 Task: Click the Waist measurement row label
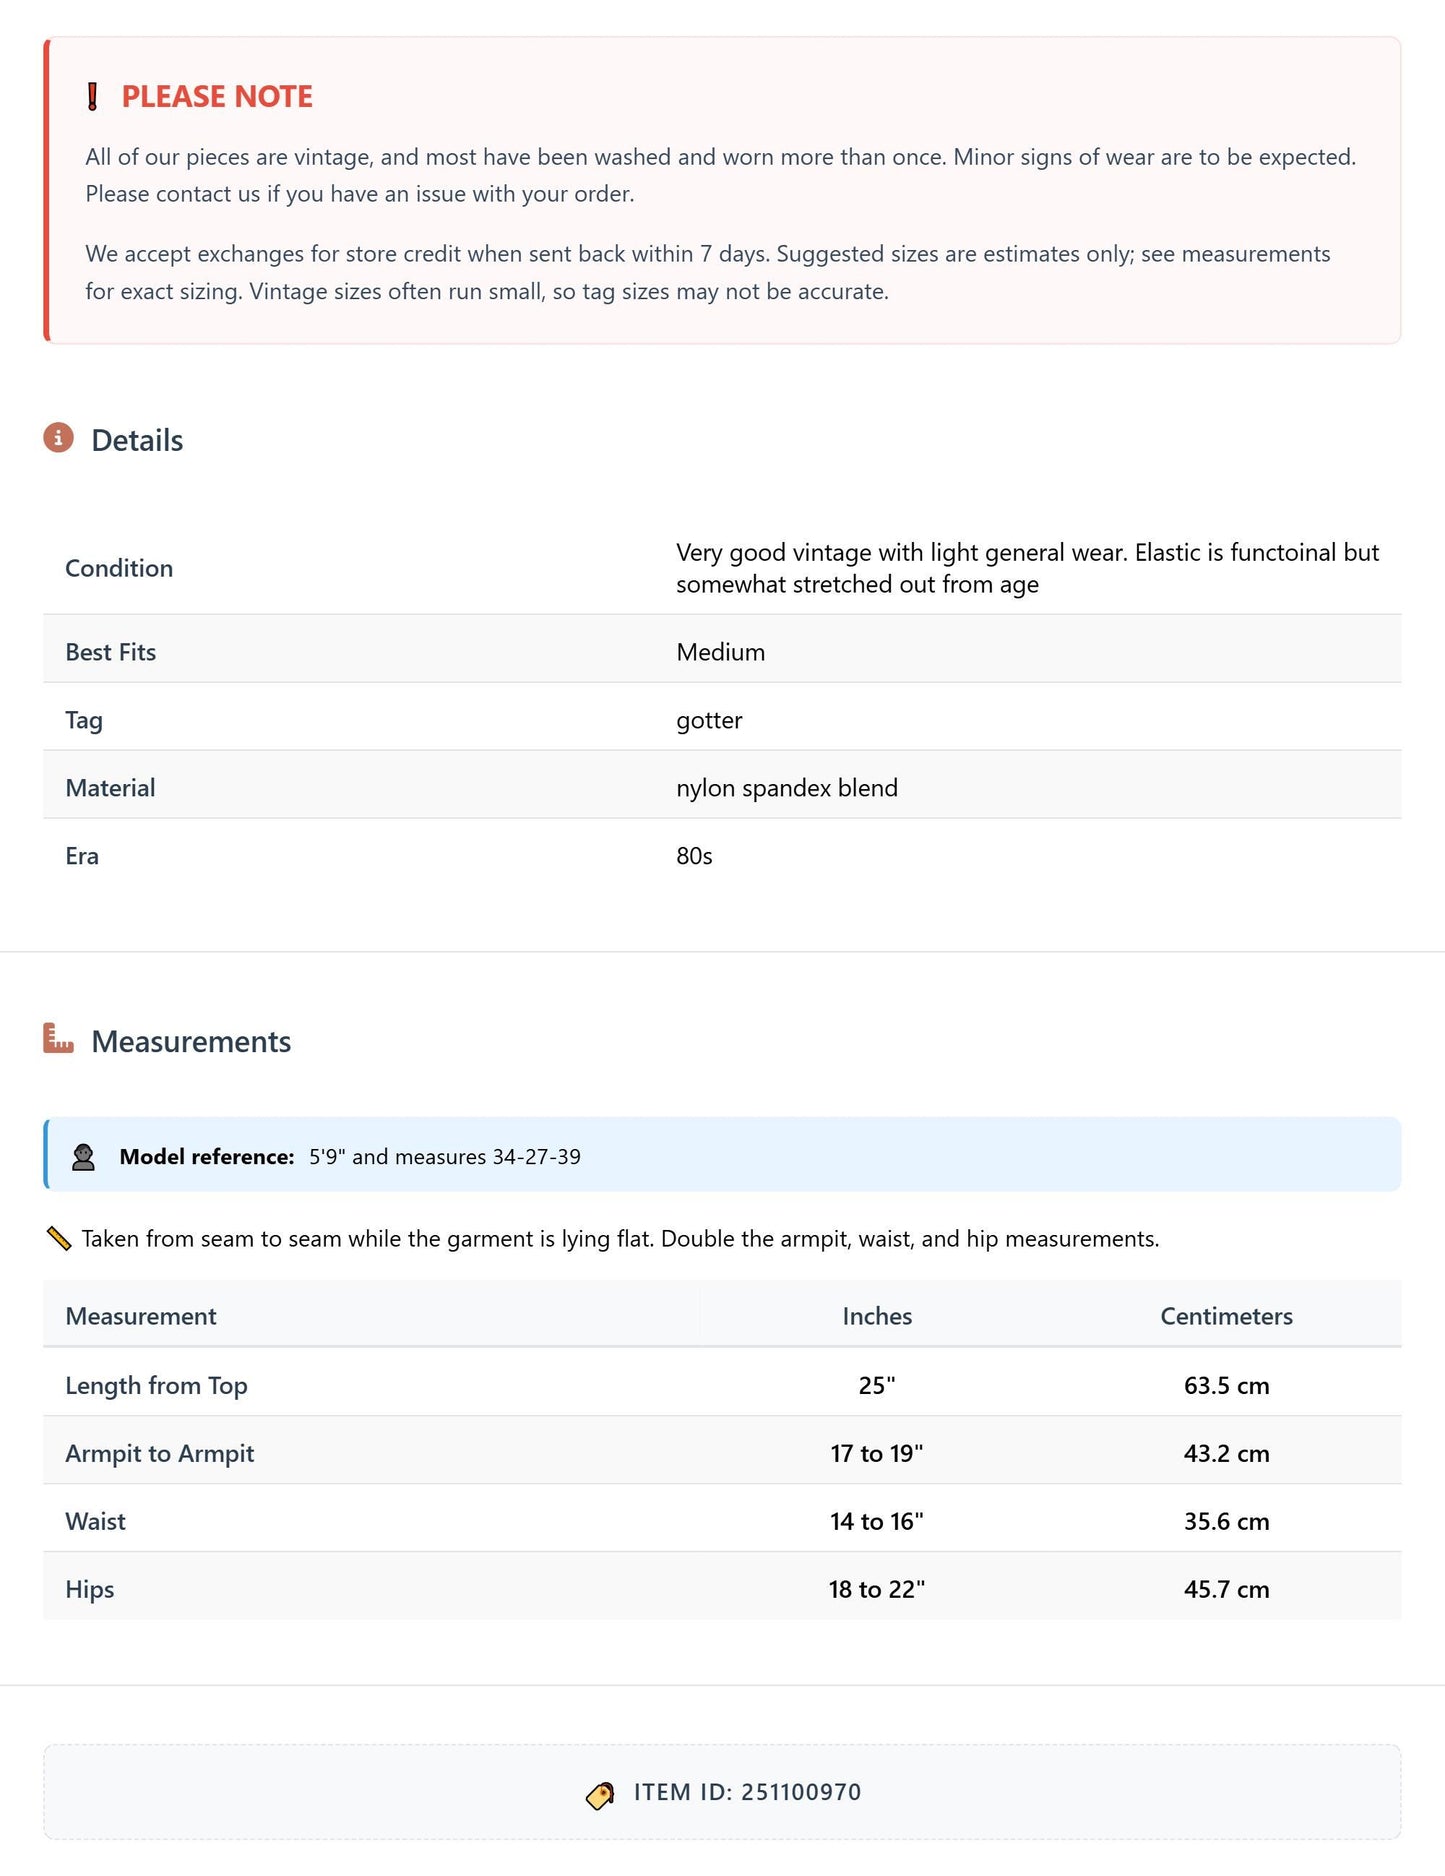(96, 1521)
